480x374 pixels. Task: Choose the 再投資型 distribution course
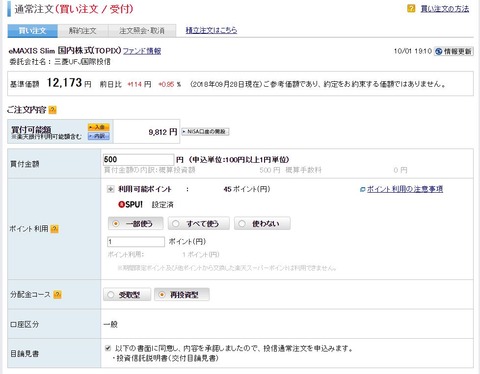click(182, 295)
